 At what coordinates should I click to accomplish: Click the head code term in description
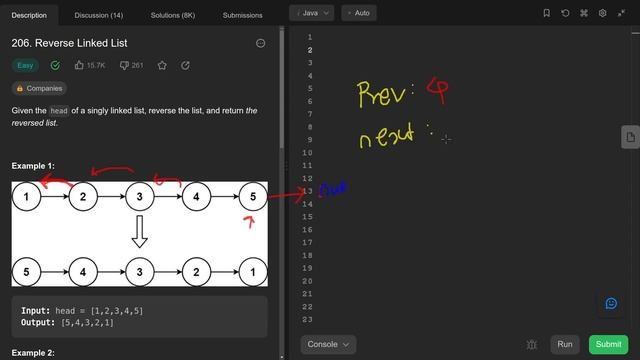pyautogui.click(x=59, y=111)
